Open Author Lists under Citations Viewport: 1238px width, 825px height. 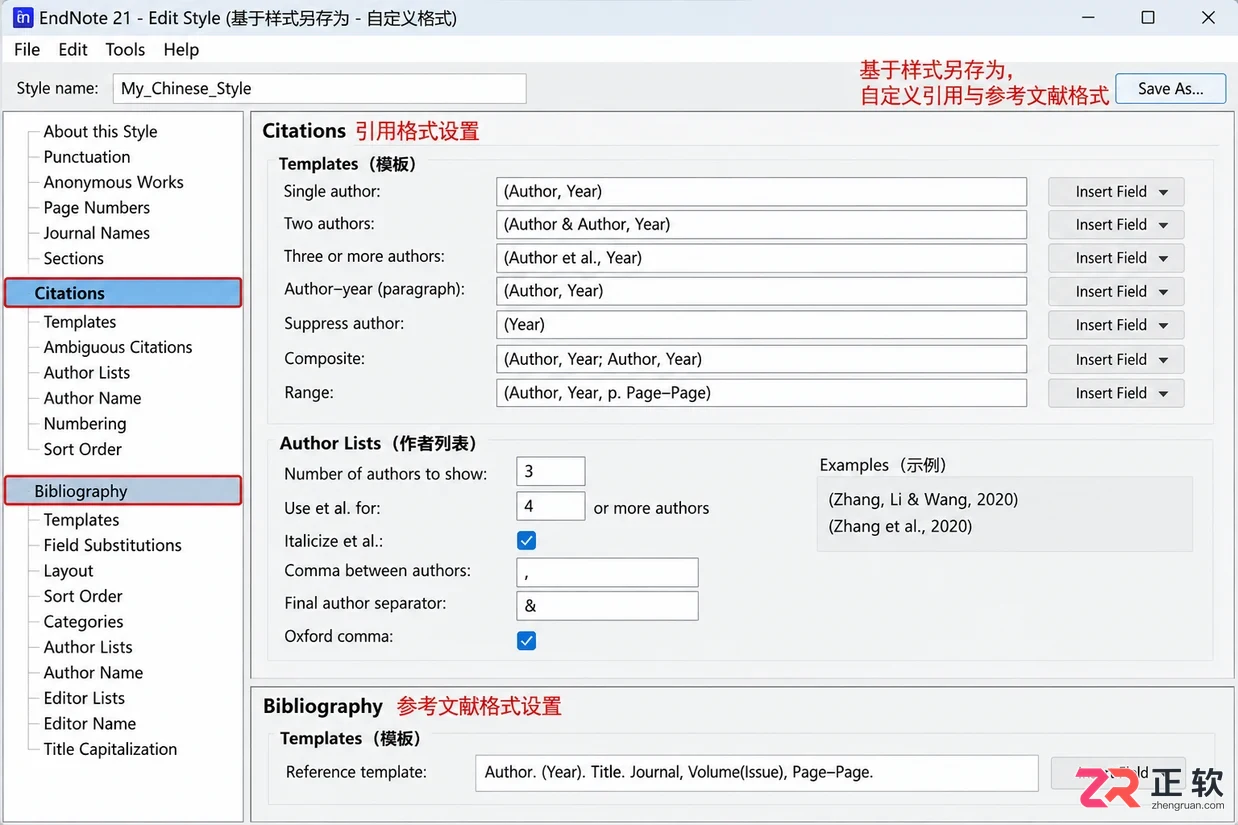(x=87, y=373)
